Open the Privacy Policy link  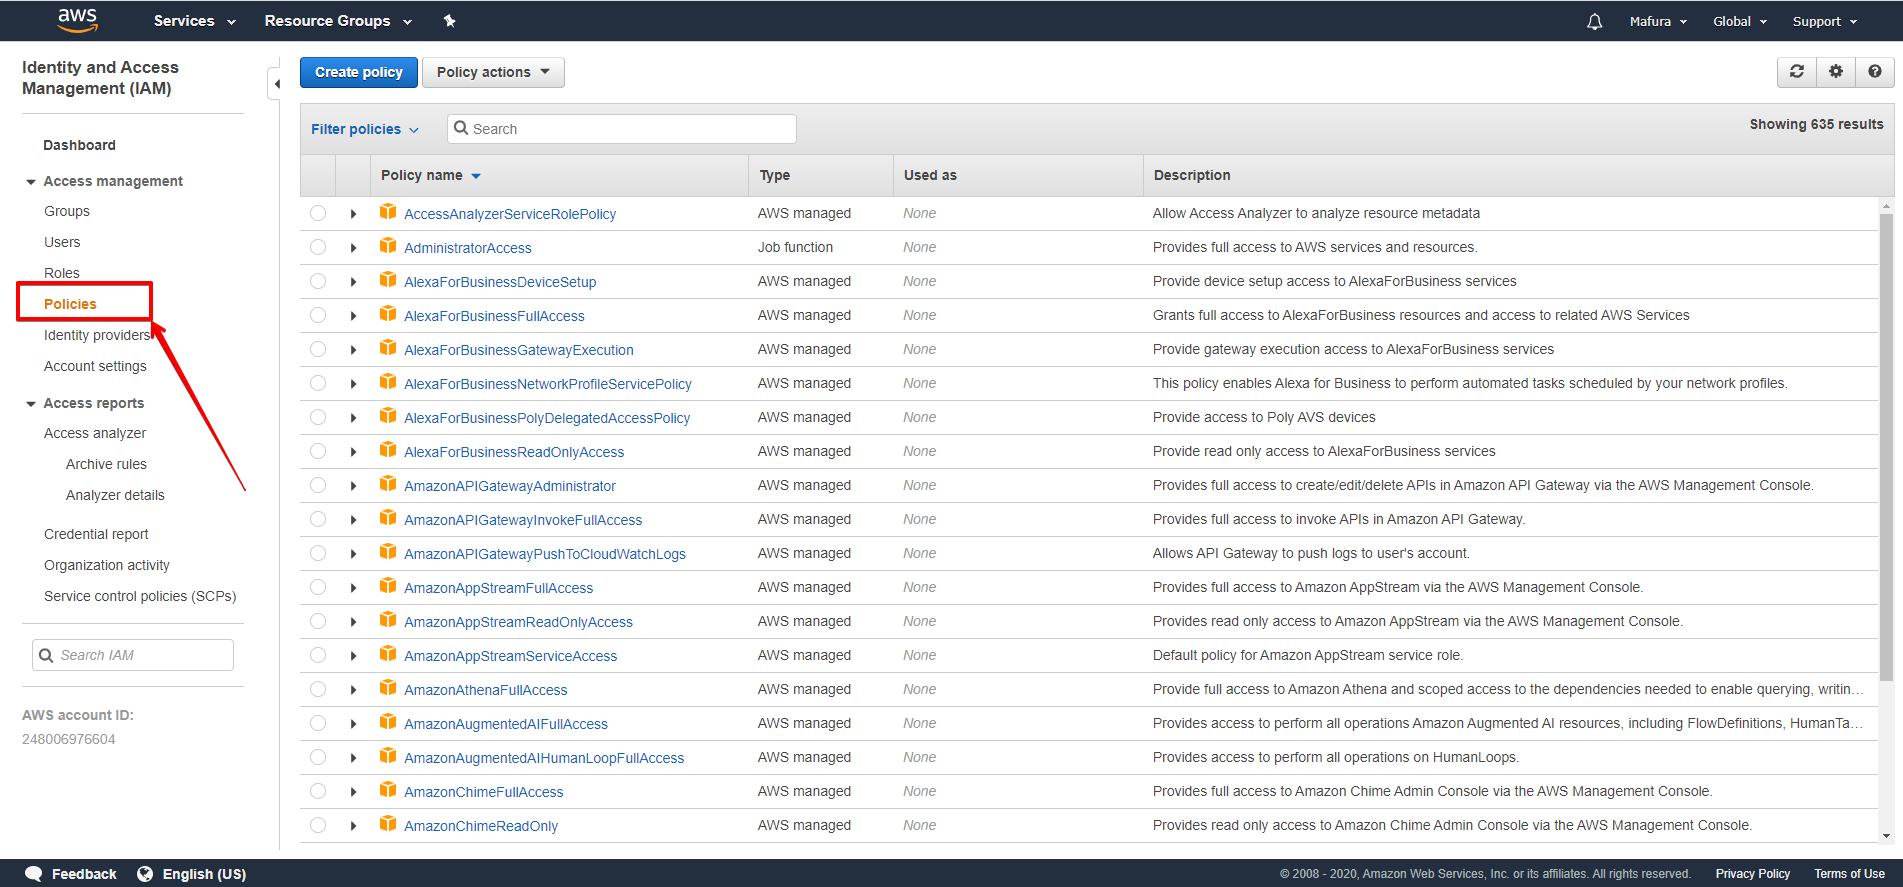1753,873
